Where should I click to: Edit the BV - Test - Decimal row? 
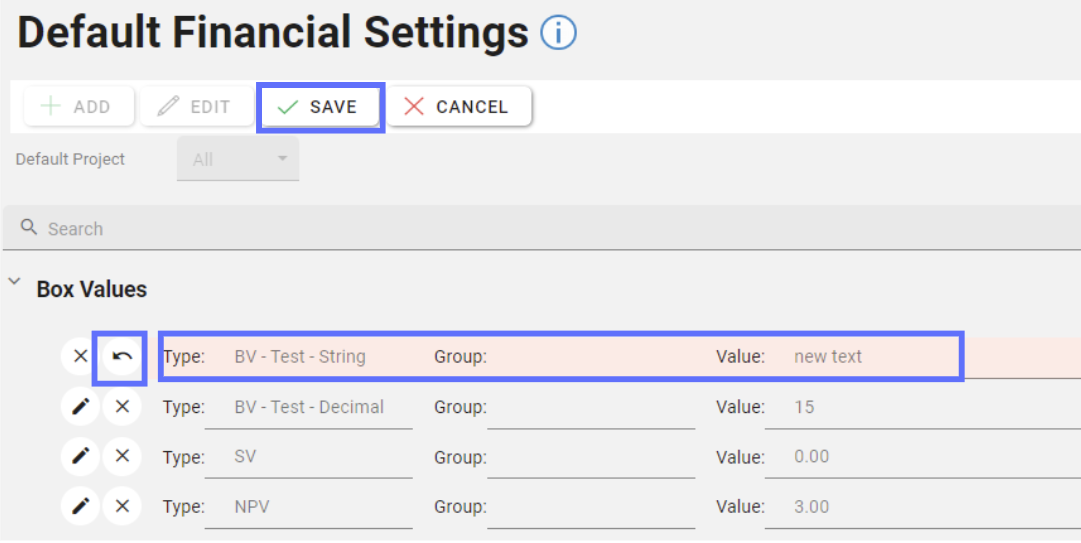coord(81,407)
